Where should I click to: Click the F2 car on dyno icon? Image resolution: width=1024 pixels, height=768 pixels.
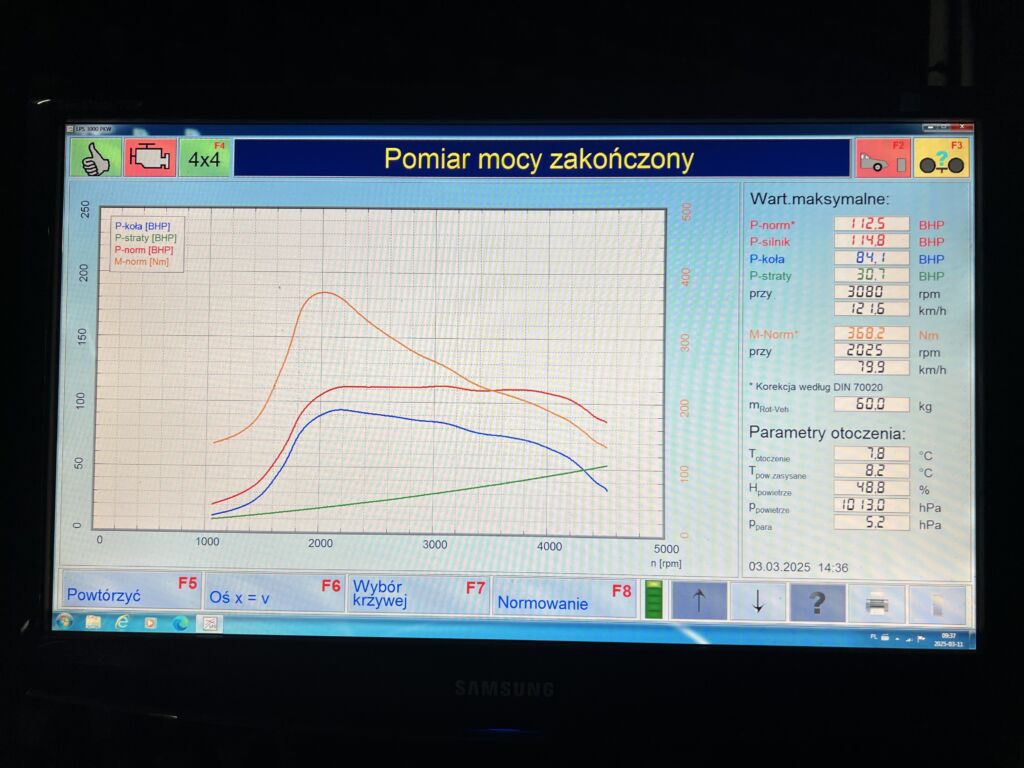[882, 159]
